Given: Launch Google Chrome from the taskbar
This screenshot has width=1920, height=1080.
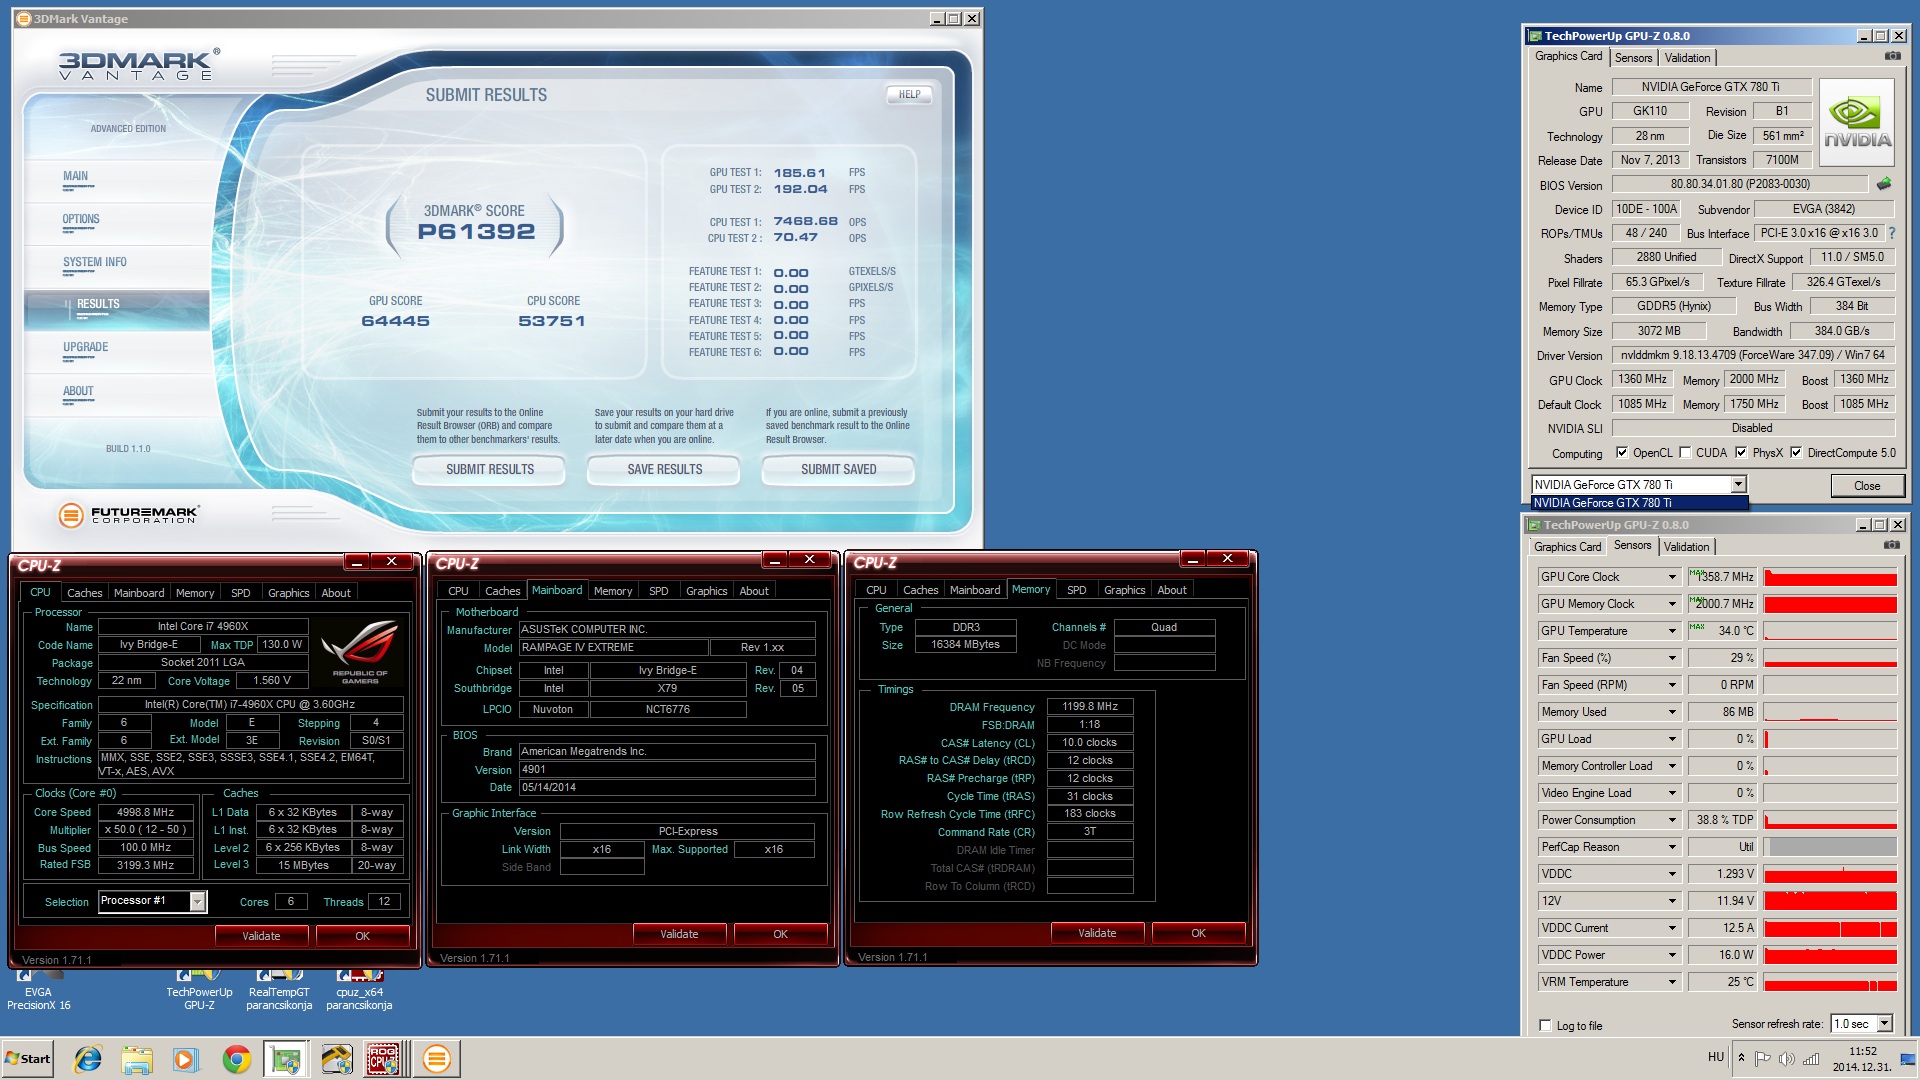Looking at the screenshot, I should click(236, 1059).
